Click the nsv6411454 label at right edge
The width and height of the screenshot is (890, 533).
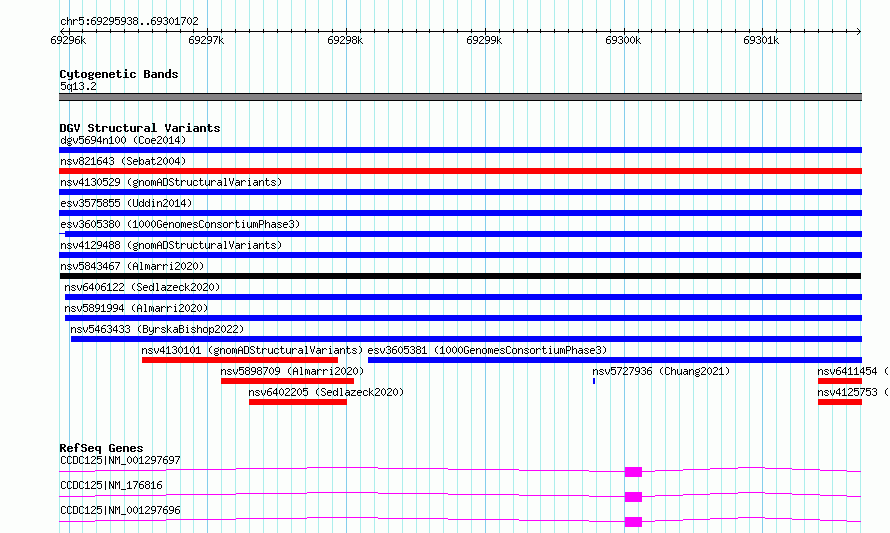853,371
